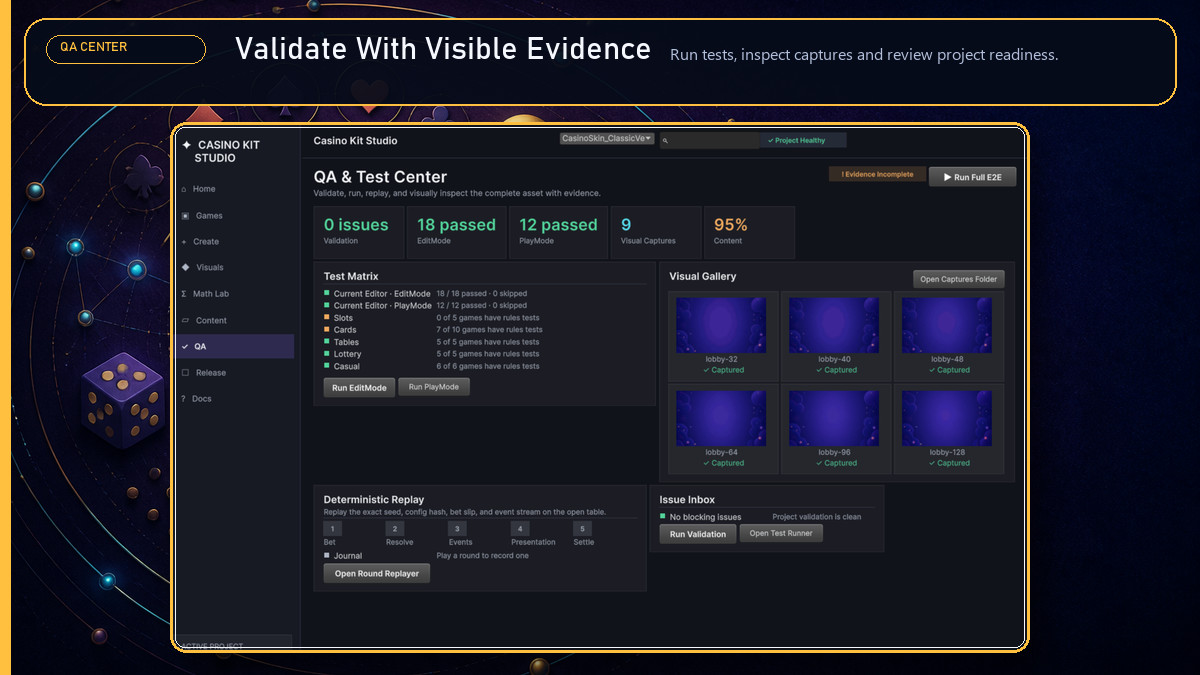Click "Play a round to record one" text
This screenshot has width=1200, height=675.
[483, 555]
